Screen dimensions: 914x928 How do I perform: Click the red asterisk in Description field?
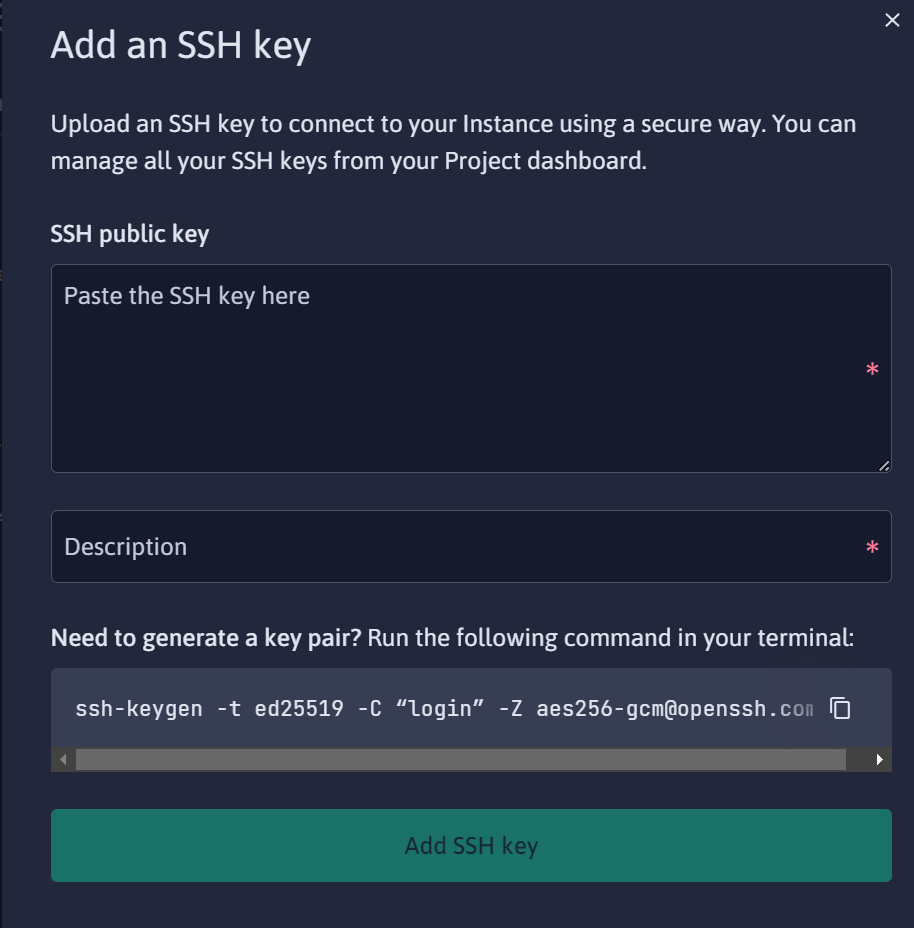coord(872,547)
